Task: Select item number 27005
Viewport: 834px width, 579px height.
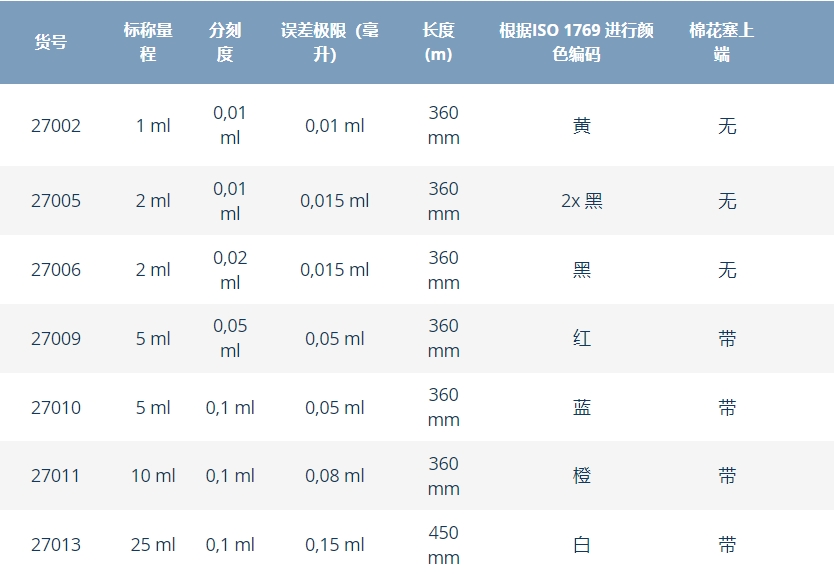Action: [56, 201]
